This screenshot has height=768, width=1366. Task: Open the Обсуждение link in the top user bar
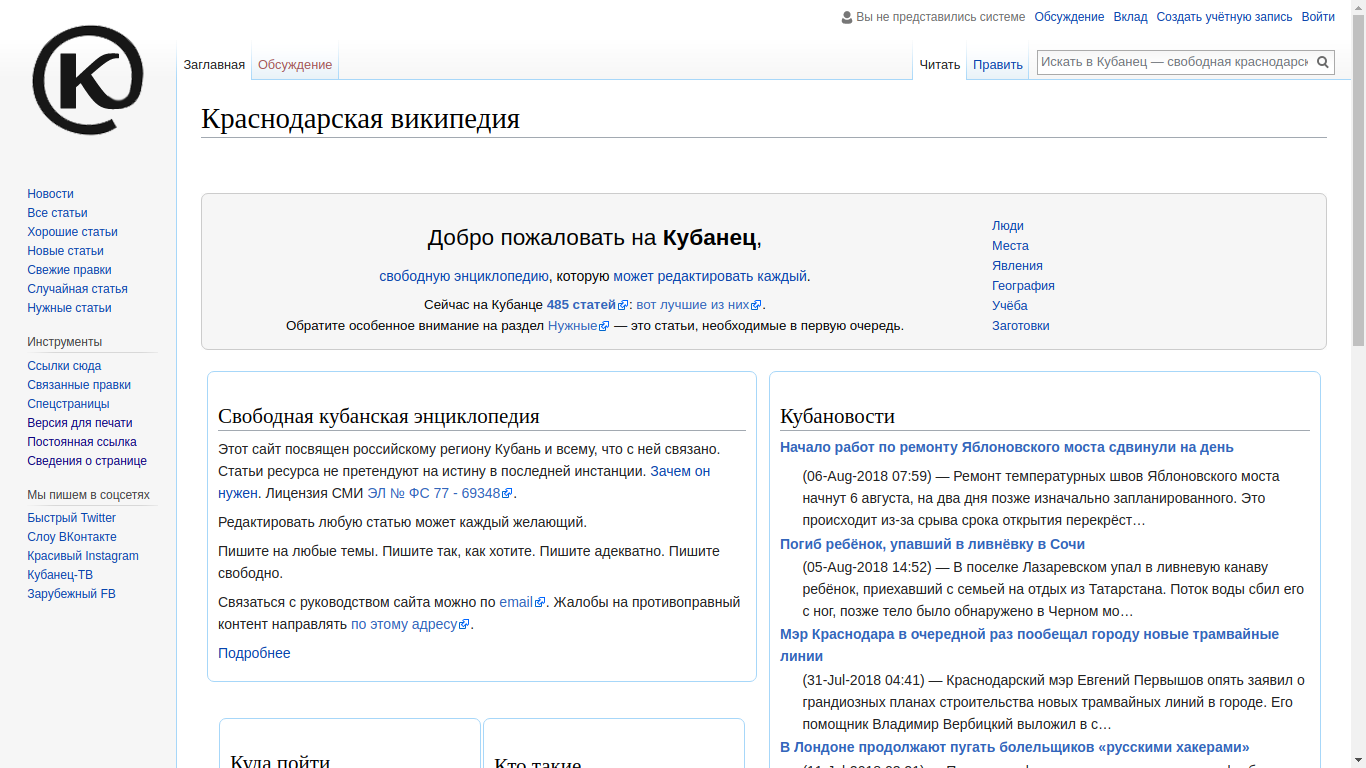tap(1069, 17)
